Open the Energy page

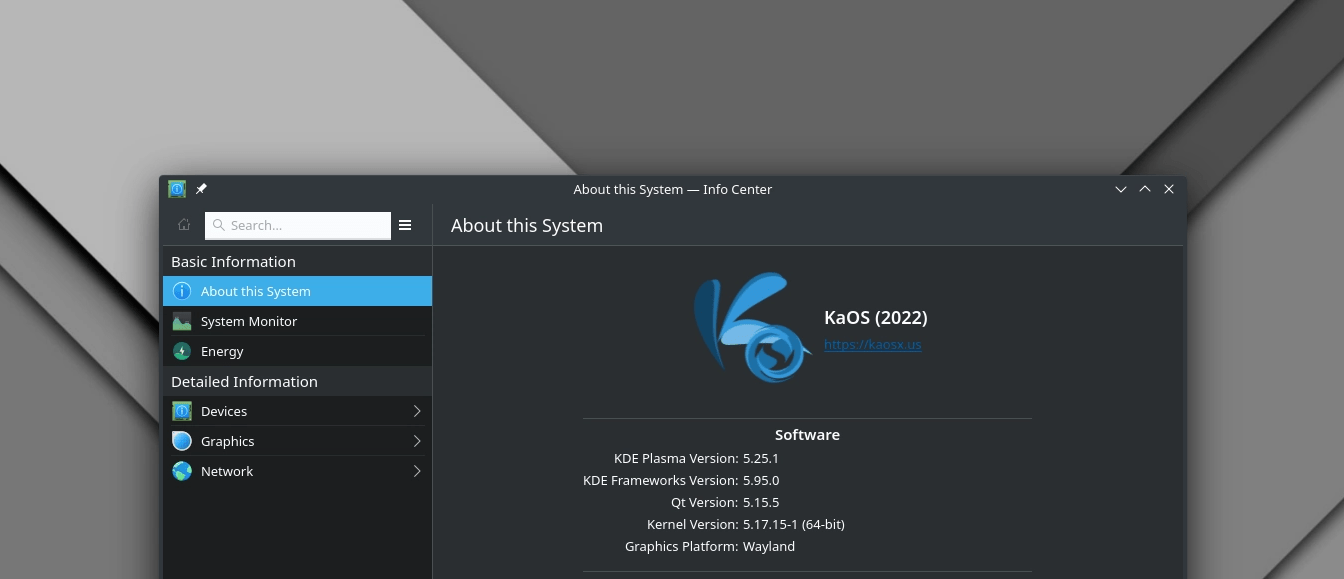(x=297, y=351)
